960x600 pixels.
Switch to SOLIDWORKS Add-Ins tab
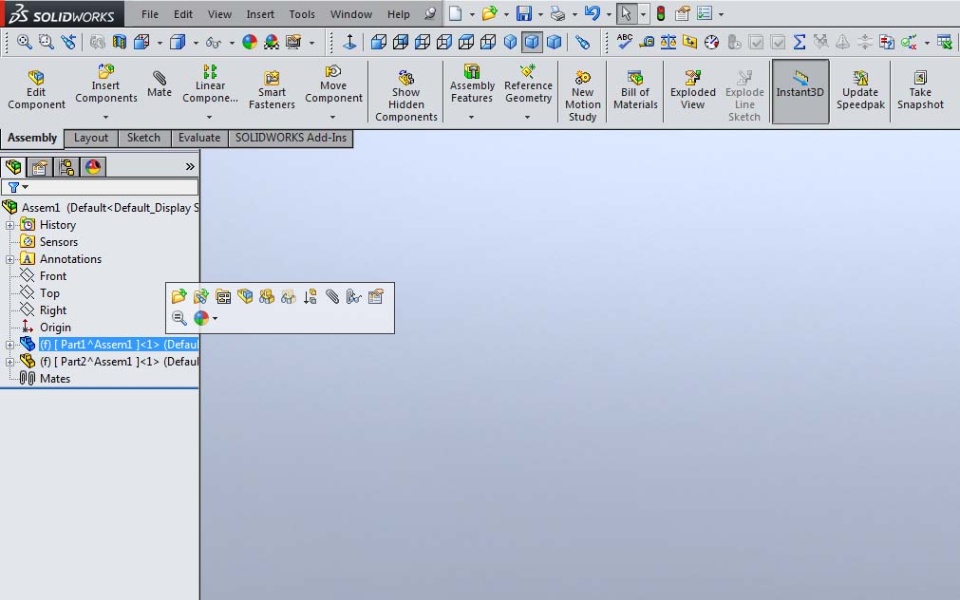point(291,138)
